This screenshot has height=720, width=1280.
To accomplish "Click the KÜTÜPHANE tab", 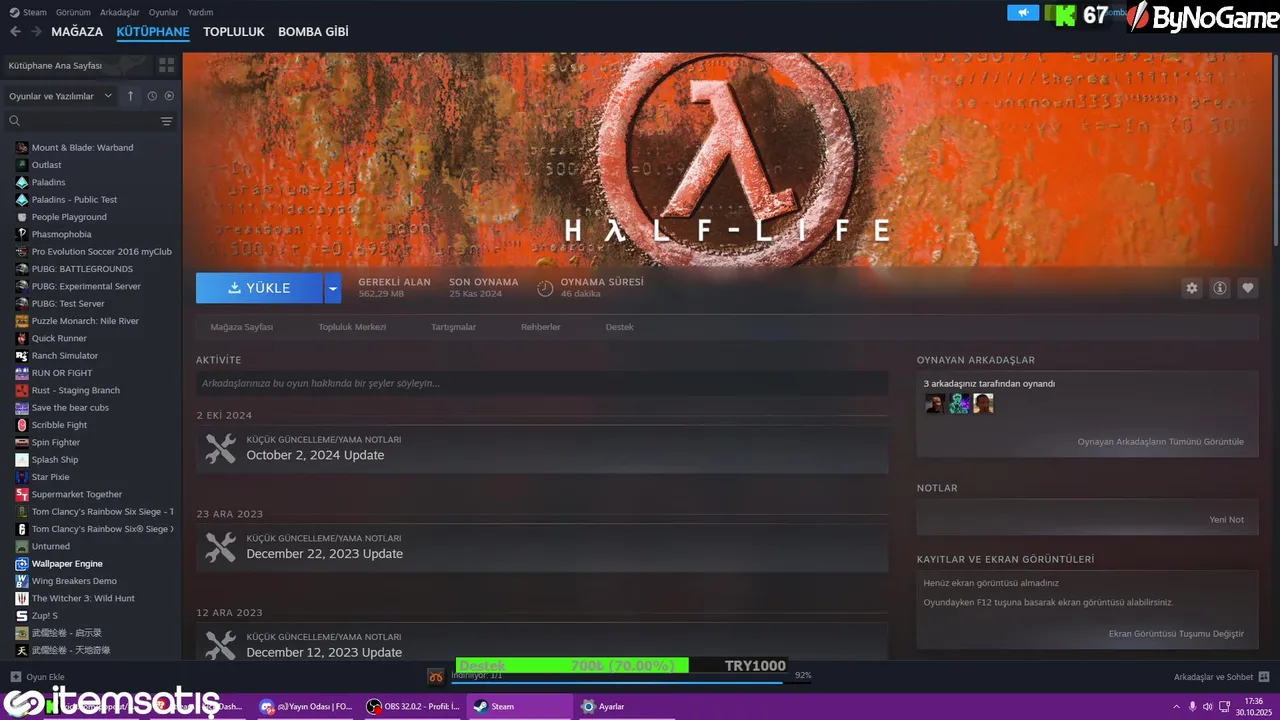I will coord(153,32).
